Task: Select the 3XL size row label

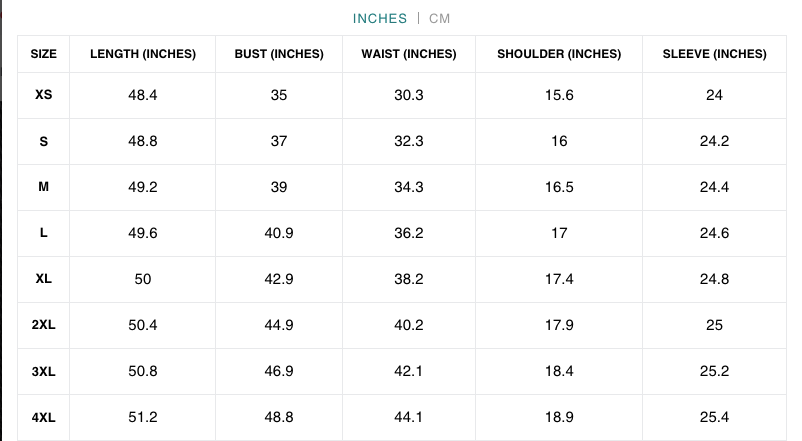Action: pos(44,371)
